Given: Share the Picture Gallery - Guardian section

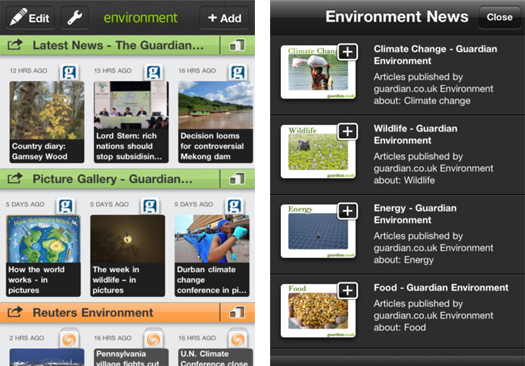Looking at the screenshot, I should coord(15,178).
